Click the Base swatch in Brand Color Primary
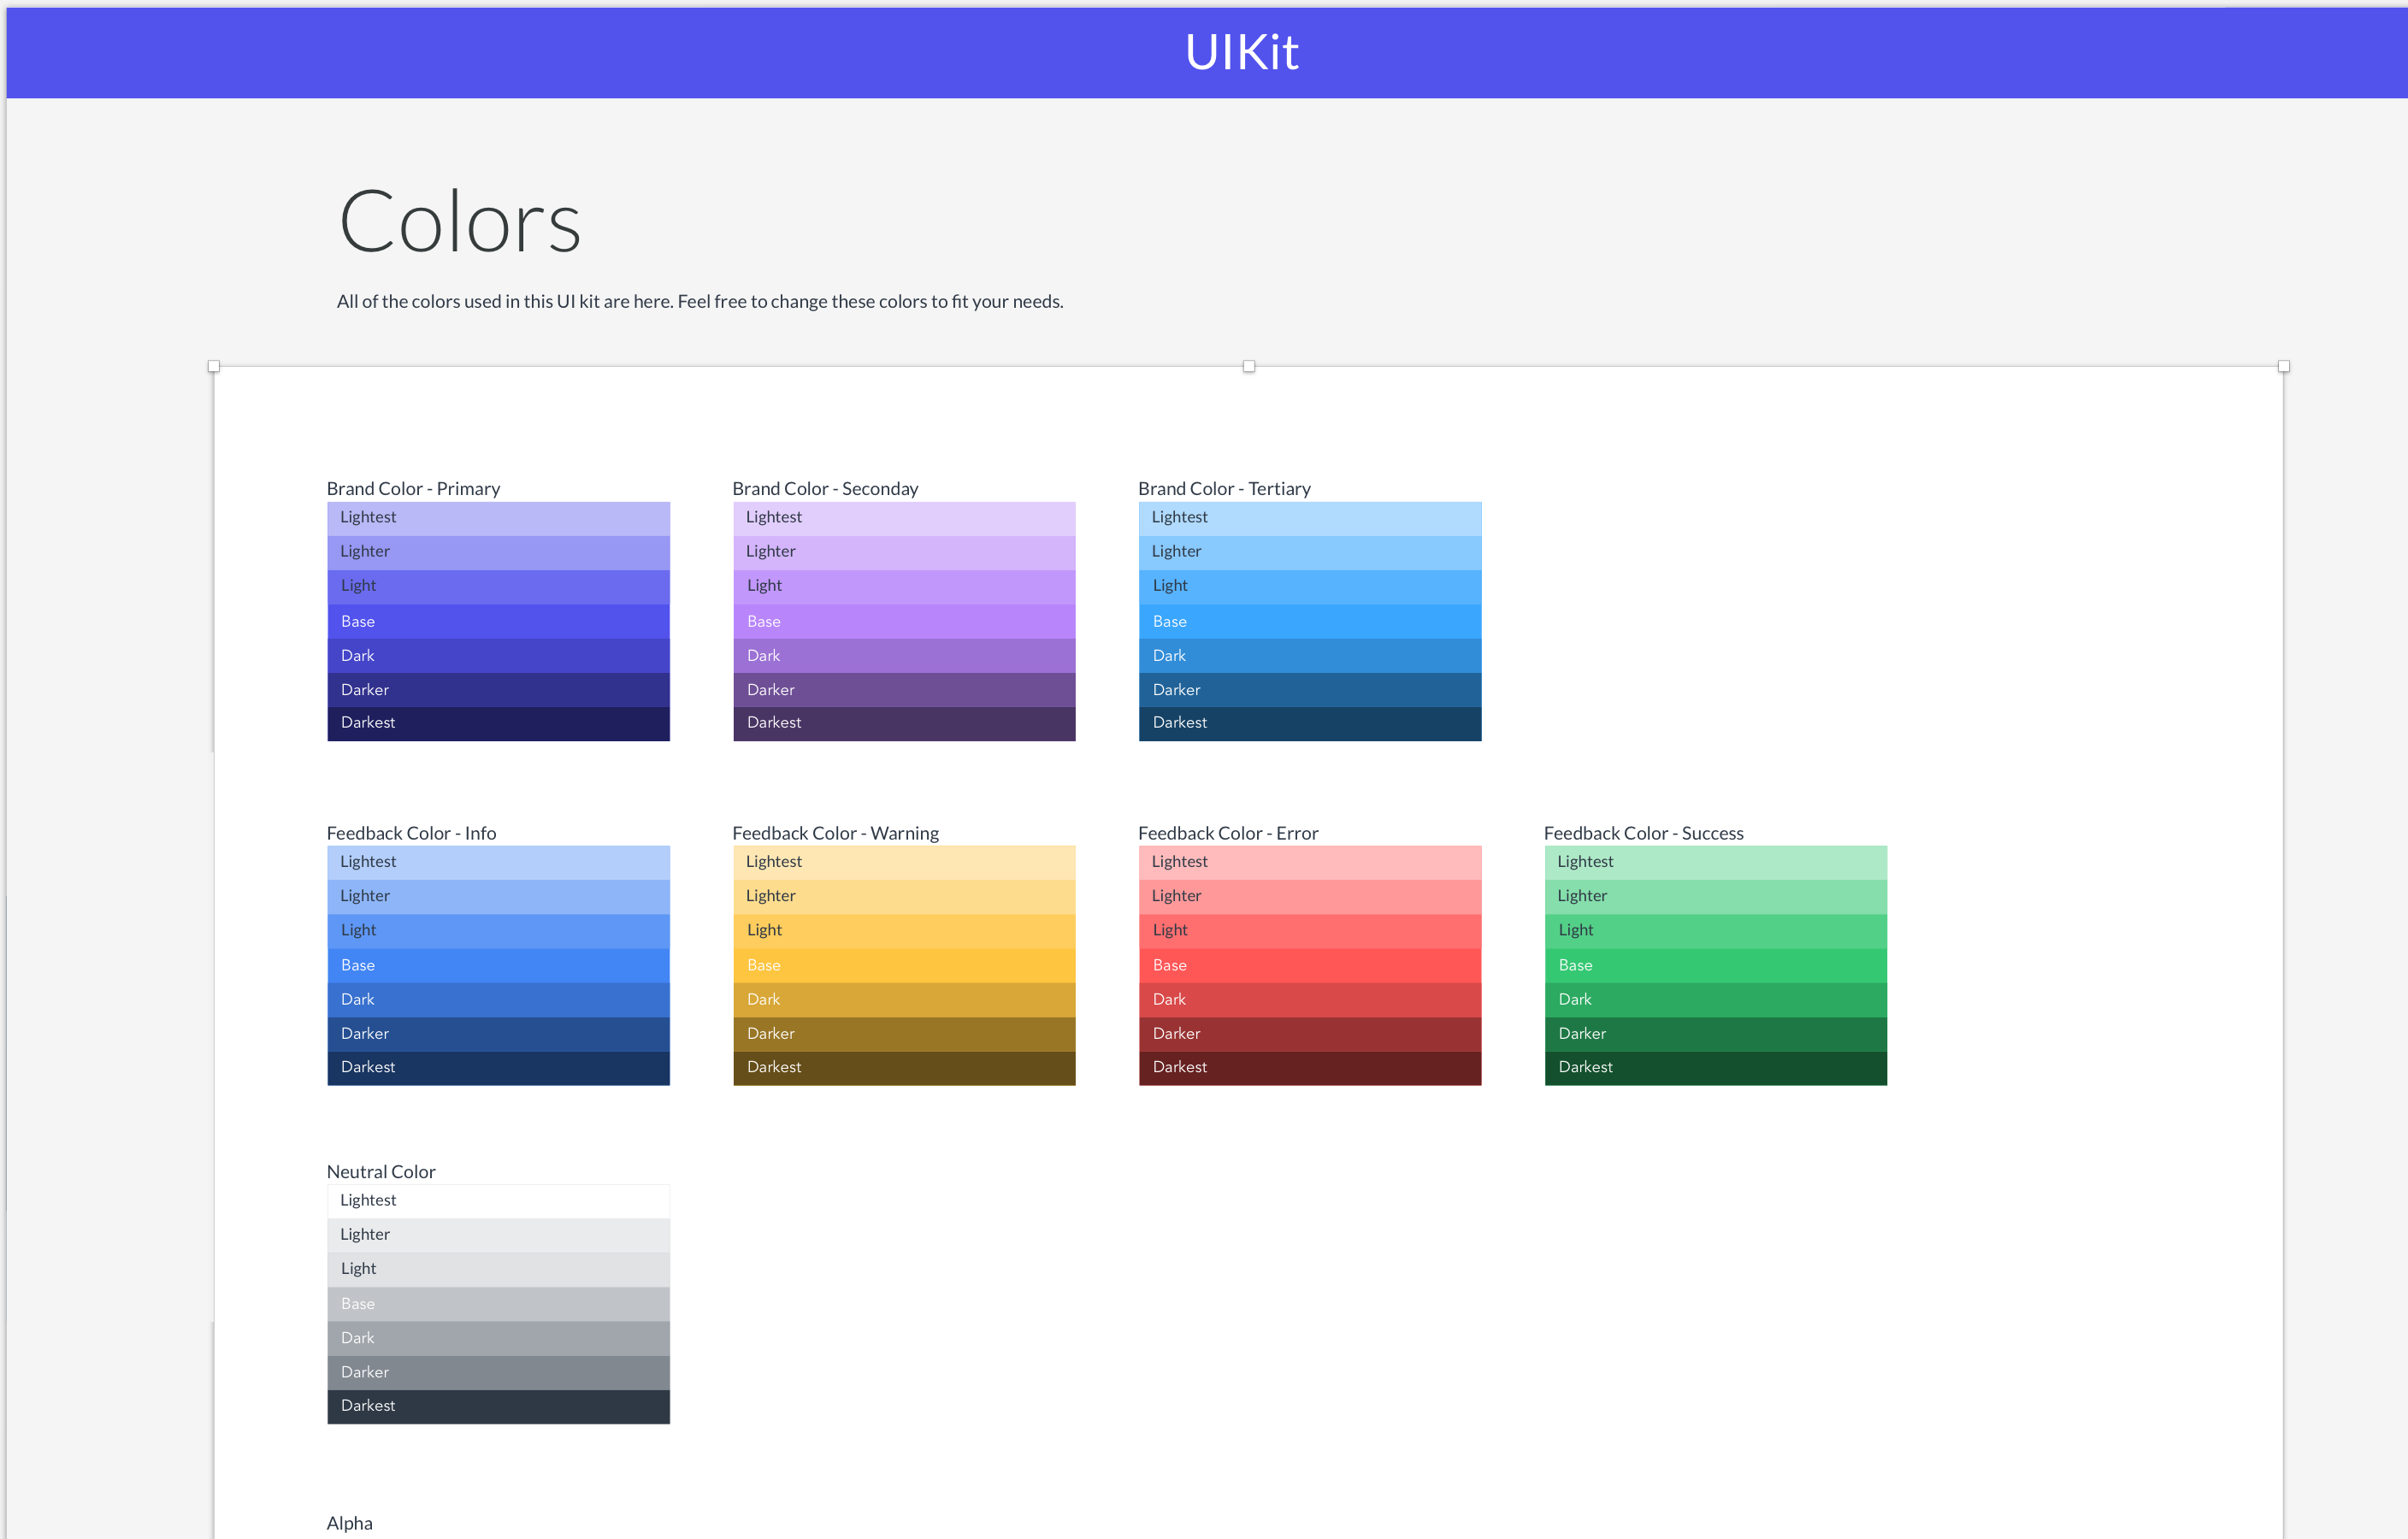The height and width of the screenshot is (1539, 2408). coord(498,621)
